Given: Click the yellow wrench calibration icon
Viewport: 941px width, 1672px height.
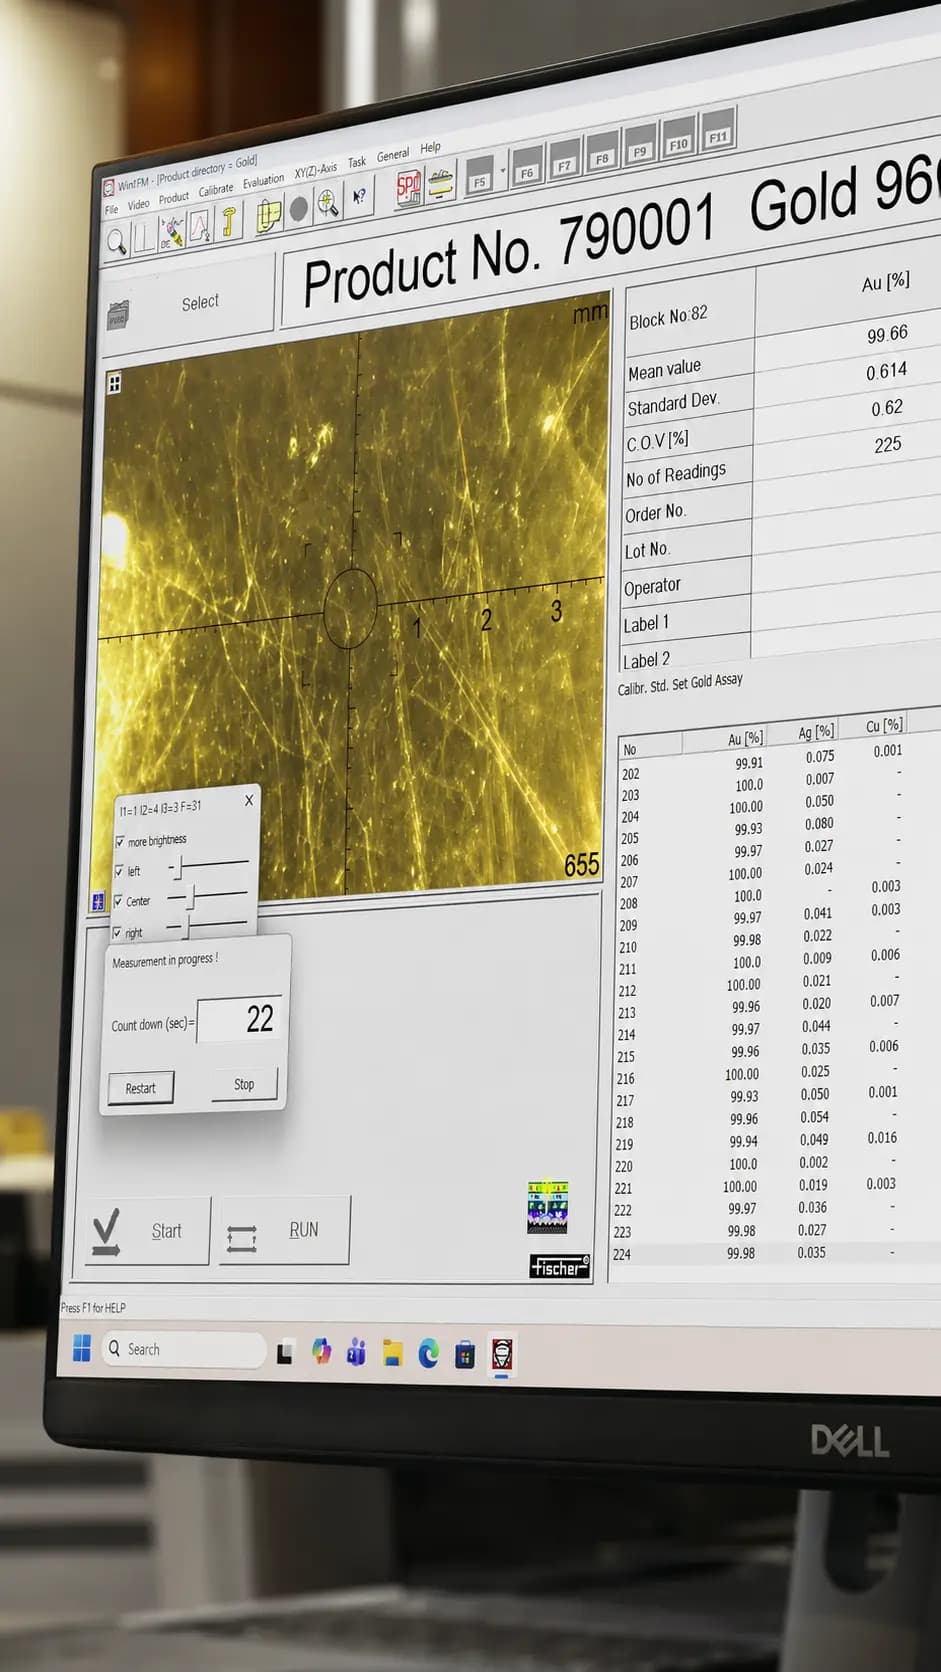Looking at the screenshot, I should pyautogui.click(x=229, y=220).
